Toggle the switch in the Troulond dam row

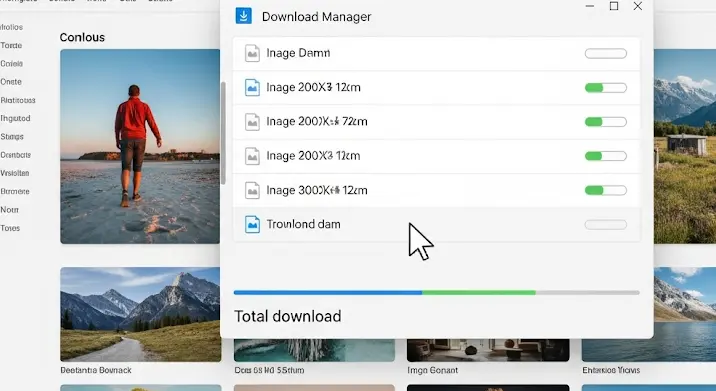605,224
